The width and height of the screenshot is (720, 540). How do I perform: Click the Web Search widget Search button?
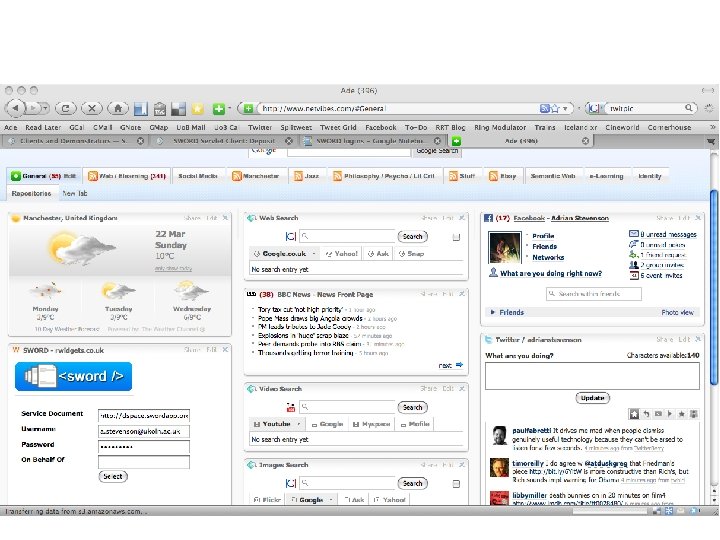[x=412, y=236]
